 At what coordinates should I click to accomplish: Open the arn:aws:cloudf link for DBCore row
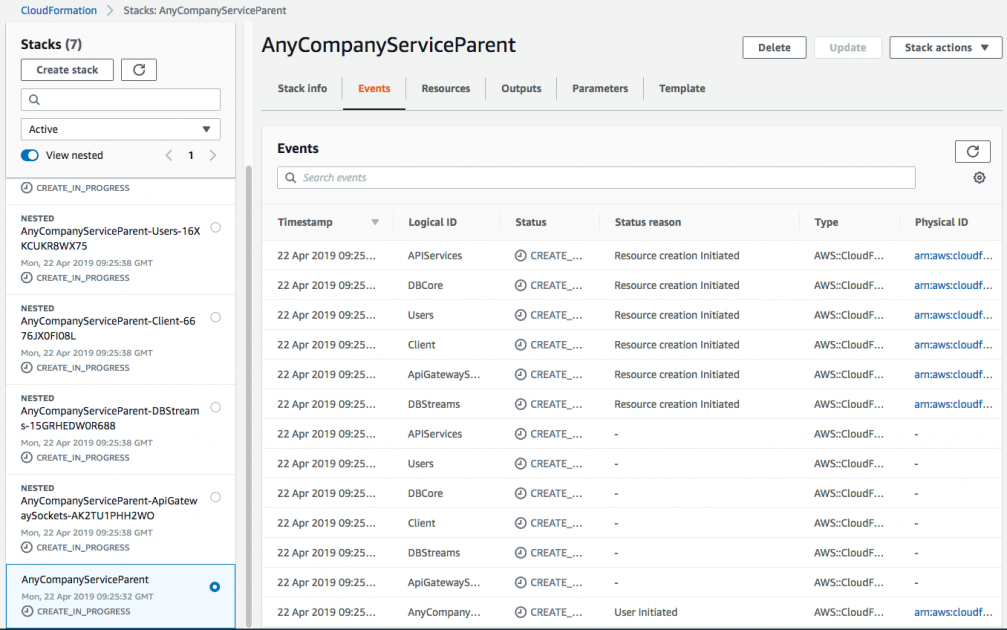click(x=953, y=284)
